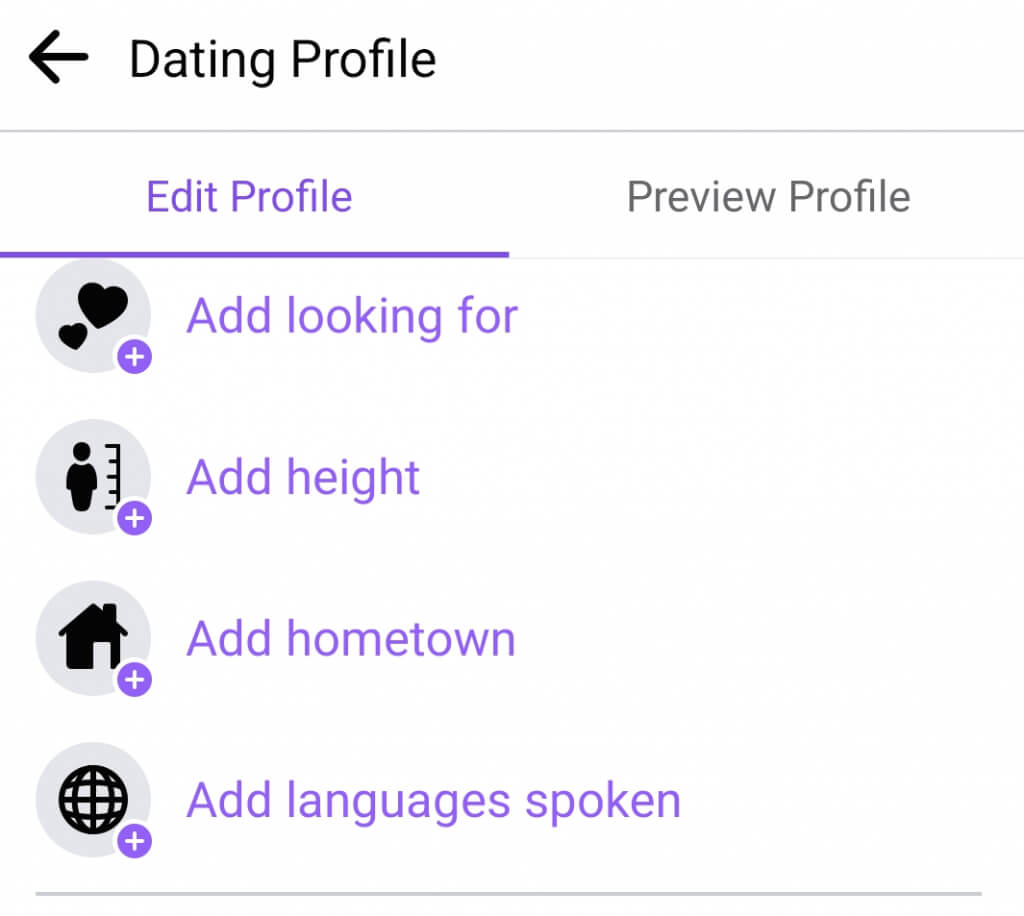Screen dimensions: 1024x916
Task: Click the large heart in looking-for icon
Action: 104,305
